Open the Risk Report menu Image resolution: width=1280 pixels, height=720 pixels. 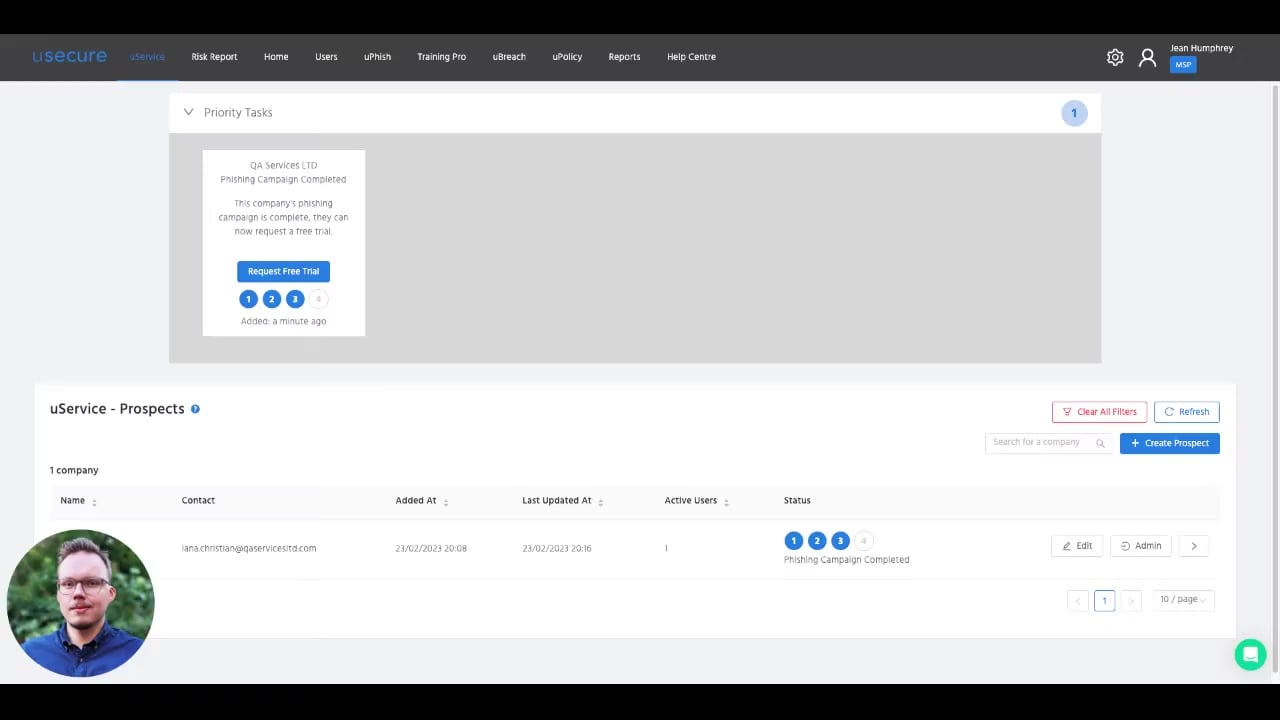[214, 57]
